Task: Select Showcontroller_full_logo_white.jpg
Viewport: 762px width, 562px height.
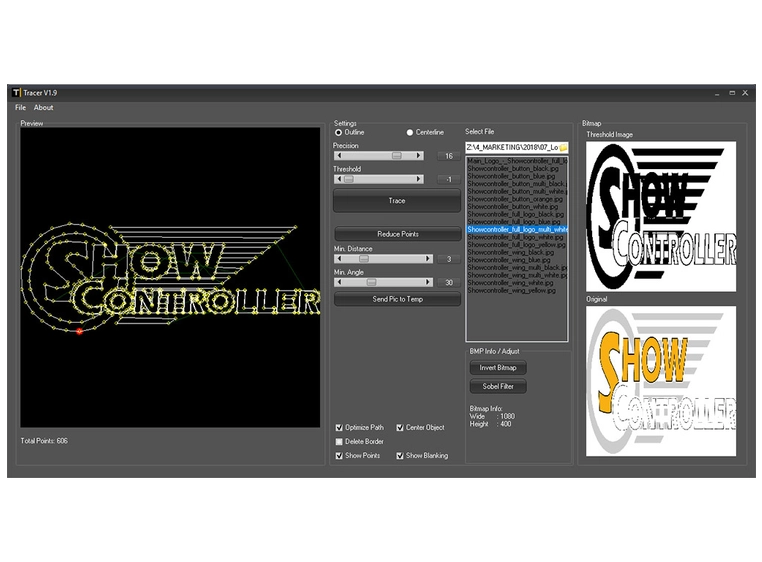Action: [x=517, y=237]
